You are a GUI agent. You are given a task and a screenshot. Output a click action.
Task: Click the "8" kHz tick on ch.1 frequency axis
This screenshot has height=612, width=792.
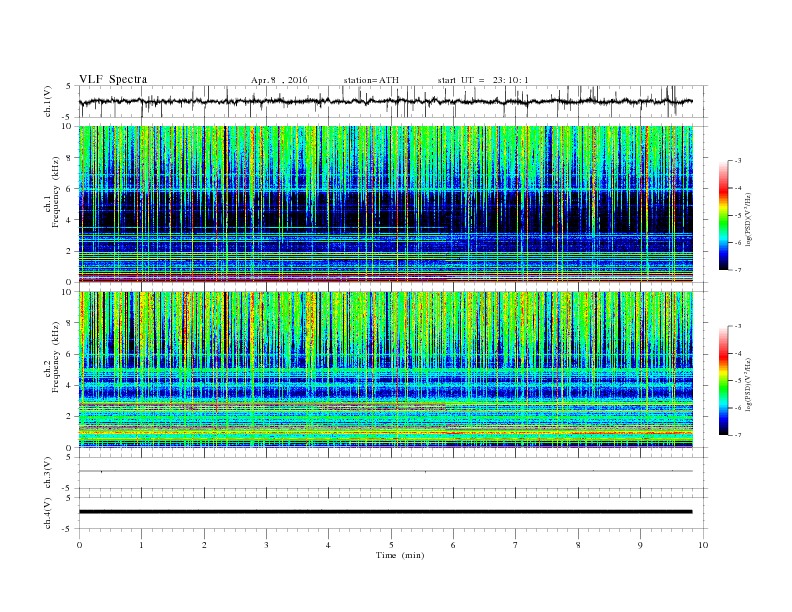pyautogui.click(x=70, y=158)
